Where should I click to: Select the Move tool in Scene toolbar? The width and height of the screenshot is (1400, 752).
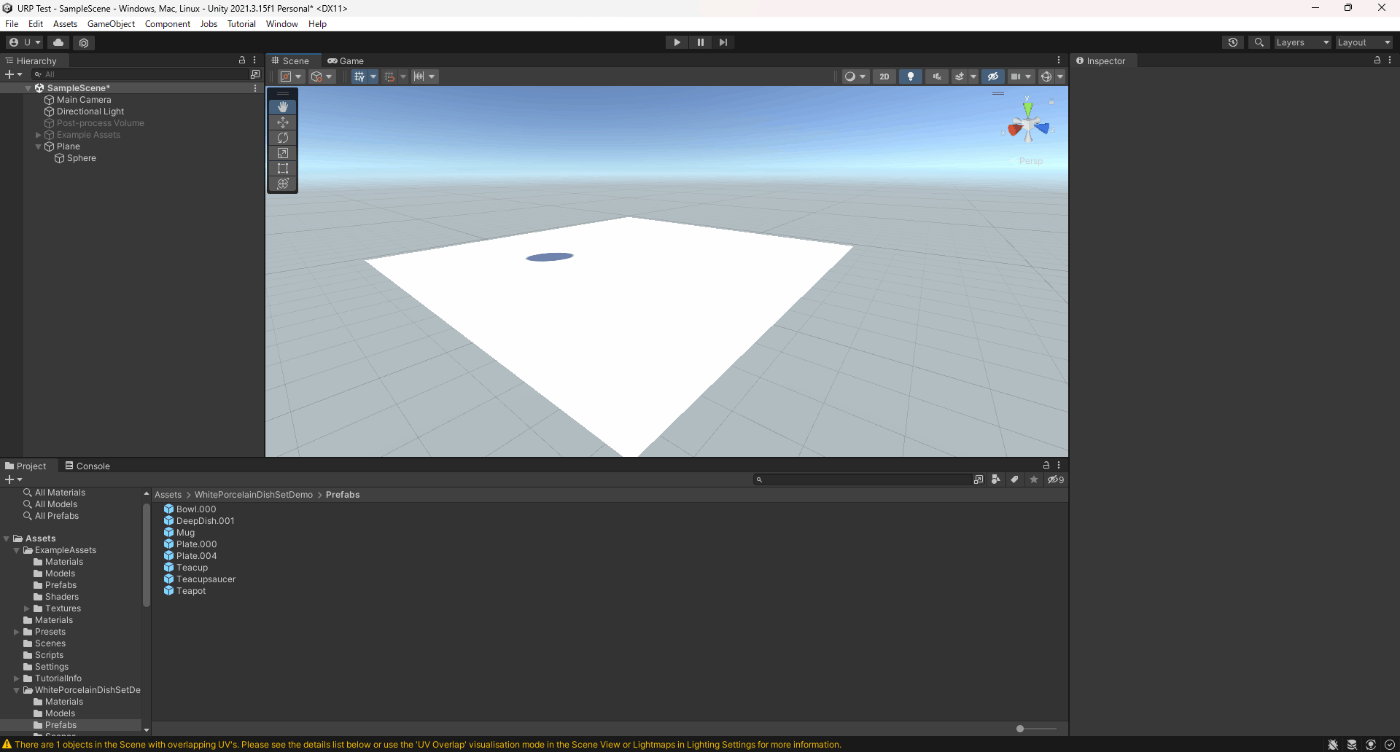coord(283,122)
